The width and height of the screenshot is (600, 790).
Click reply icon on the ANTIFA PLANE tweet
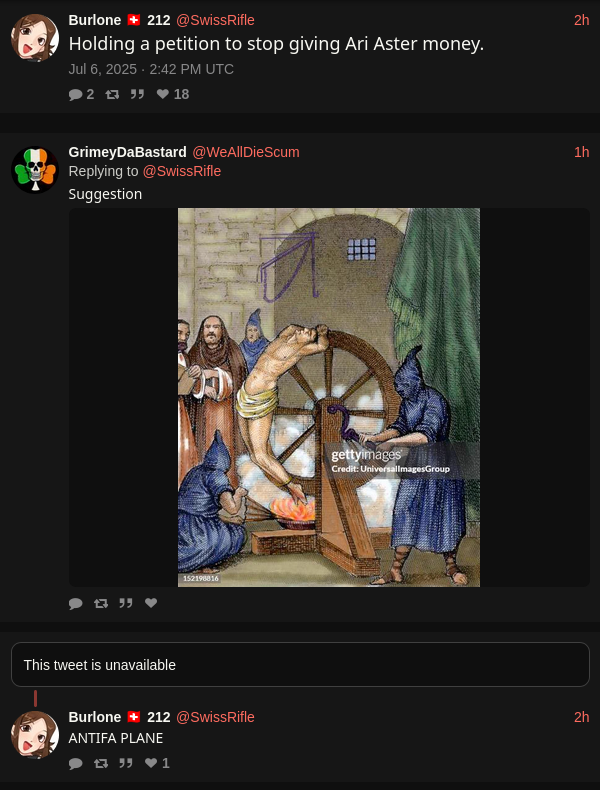pyautogui.click(x=76, y=763)
